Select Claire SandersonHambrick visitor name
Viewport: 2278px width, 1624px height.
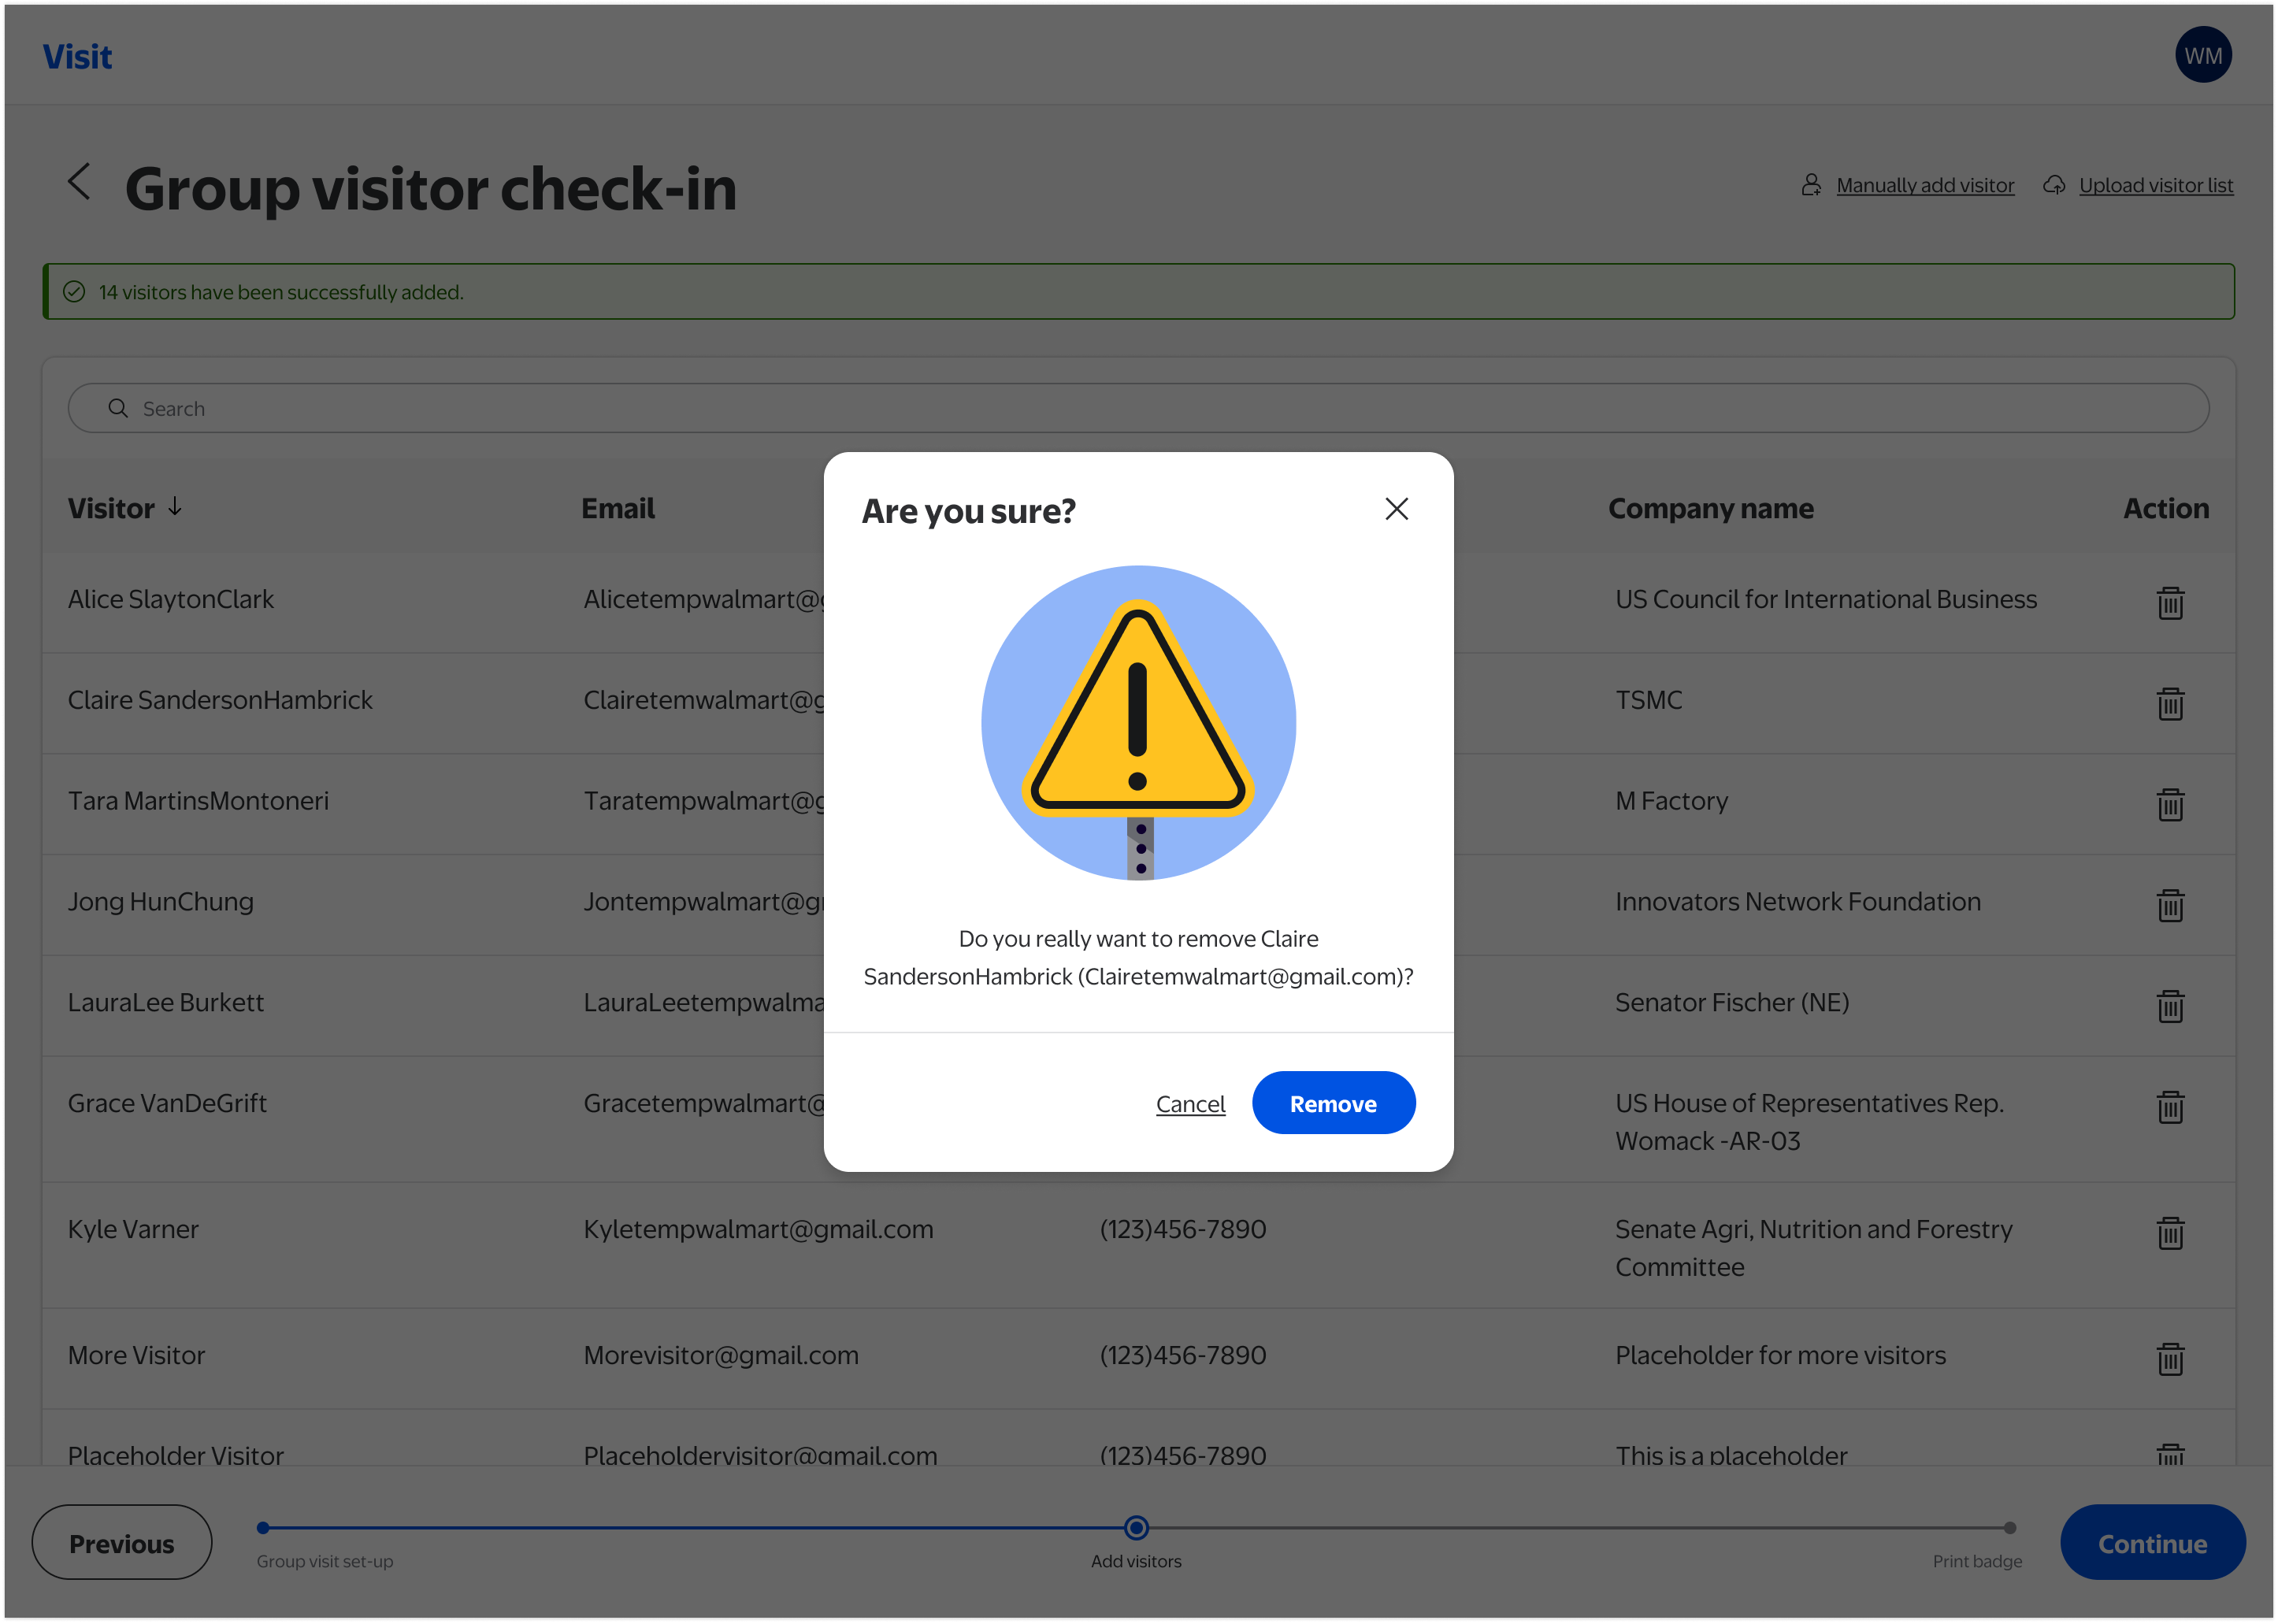click(220, 700)
